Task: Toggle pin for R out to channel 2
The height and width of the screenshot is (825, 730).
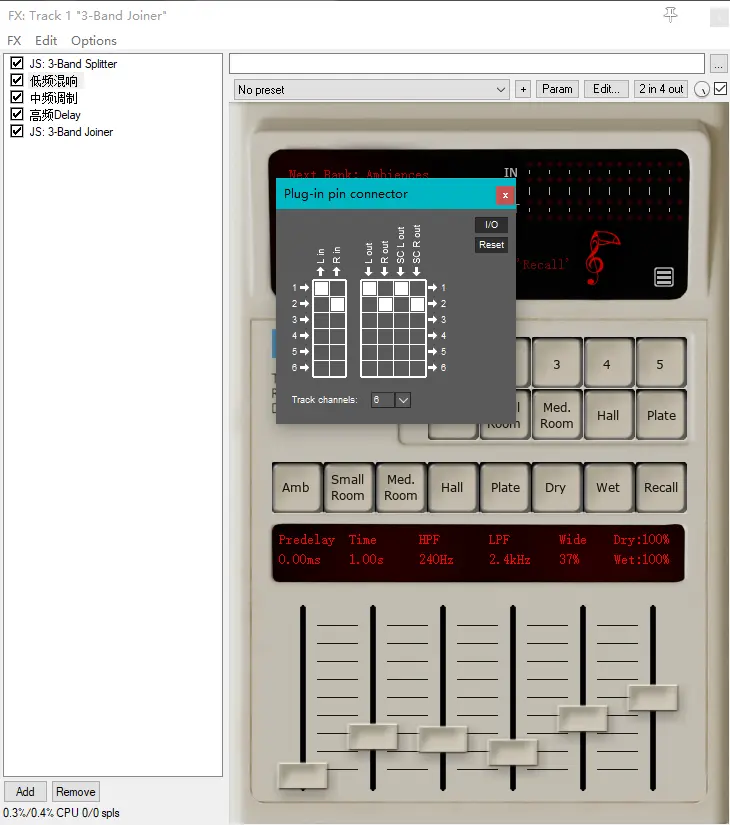Action: click(x=385, y=304)
